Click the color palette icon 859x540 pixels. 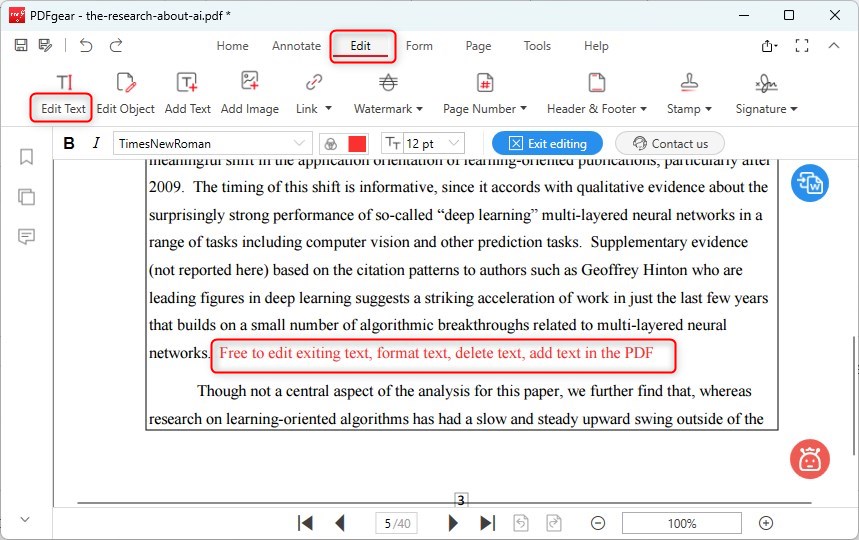[330, 143]
